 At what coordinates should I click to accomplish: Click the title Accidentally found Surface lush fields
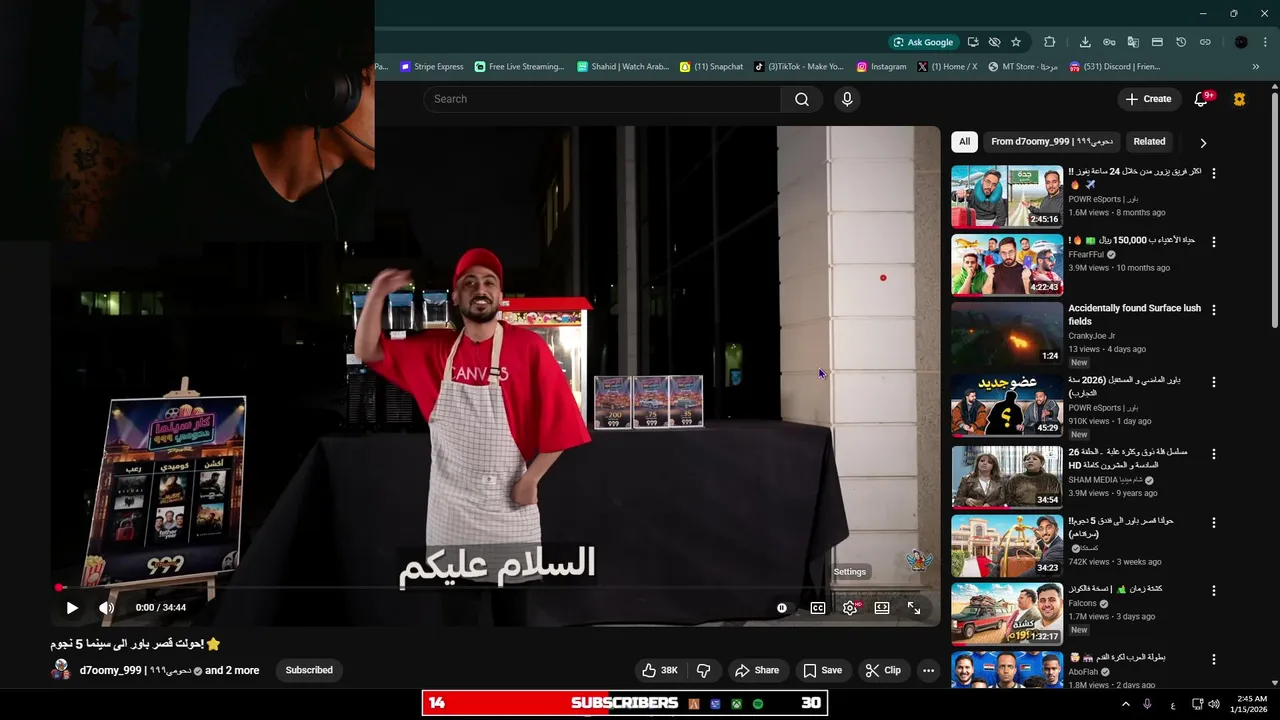pyautogui.click(x=1134, y=315)
